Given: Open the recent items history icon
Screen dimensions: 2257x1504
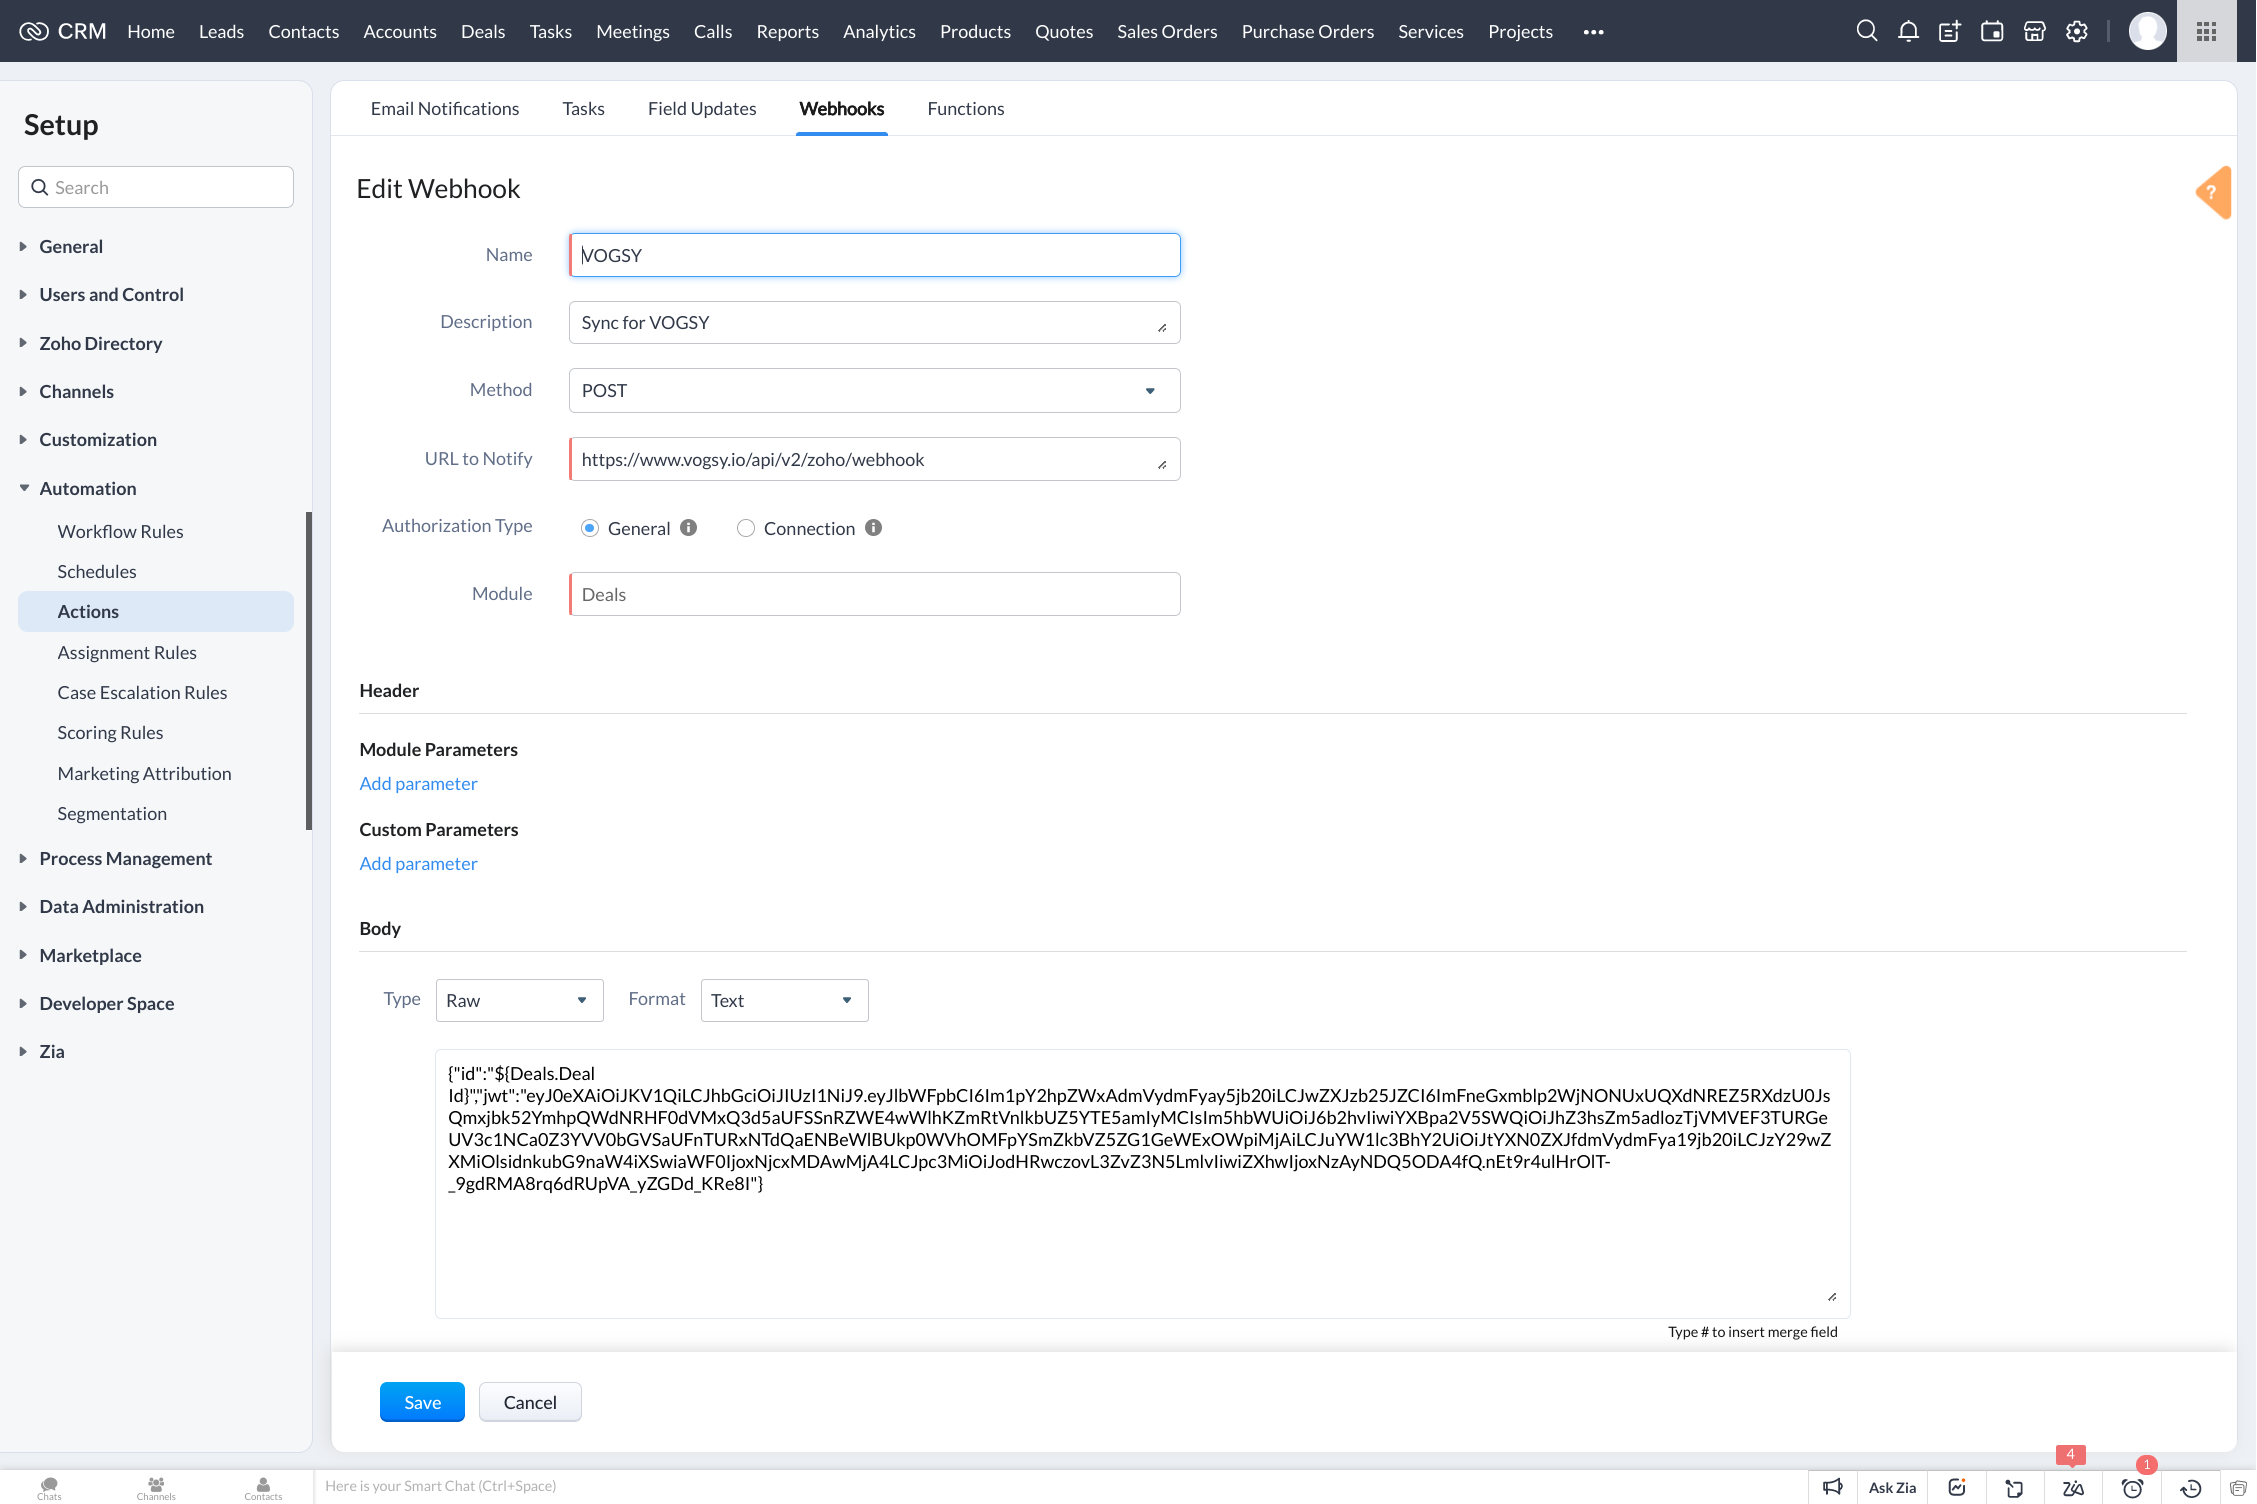Looking at the screenshot, I should coord(2190,1487).
